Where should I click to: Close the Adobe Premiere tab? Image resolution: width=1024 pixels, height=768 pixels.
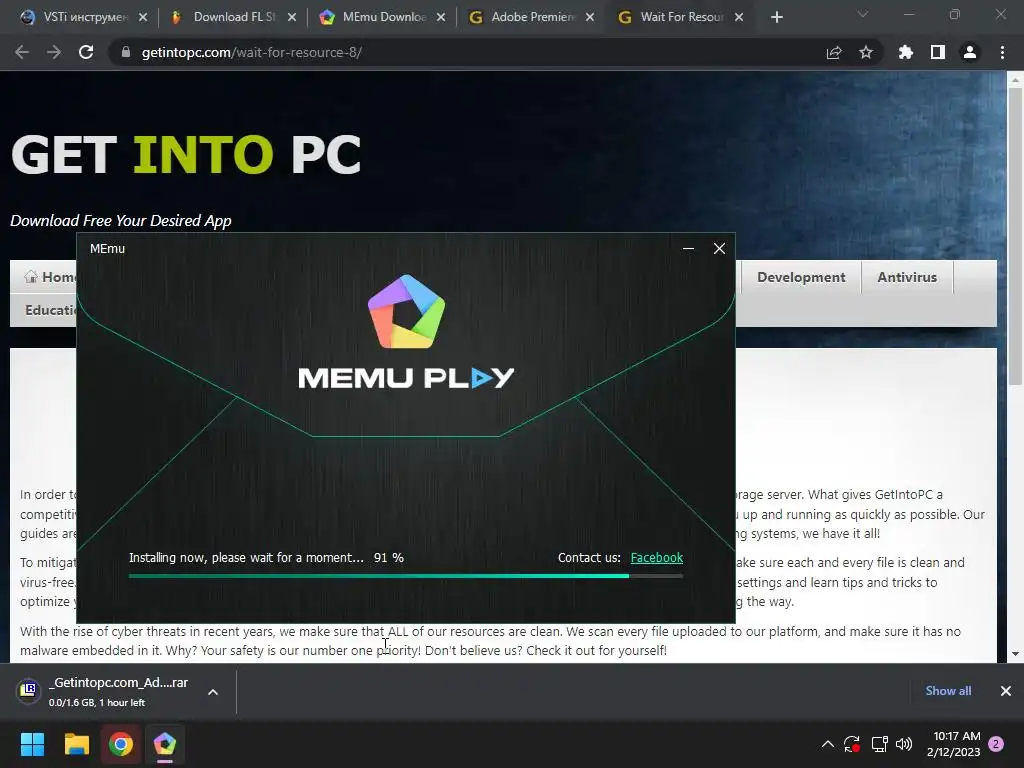(x=590, y=17)
